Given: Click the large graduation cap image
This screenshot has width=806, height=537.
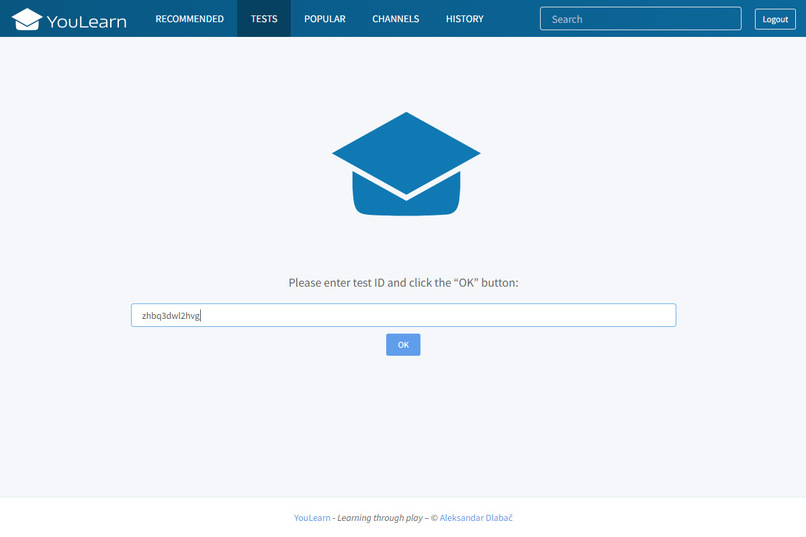Looking at the screenshot, I should coord(406,163).
